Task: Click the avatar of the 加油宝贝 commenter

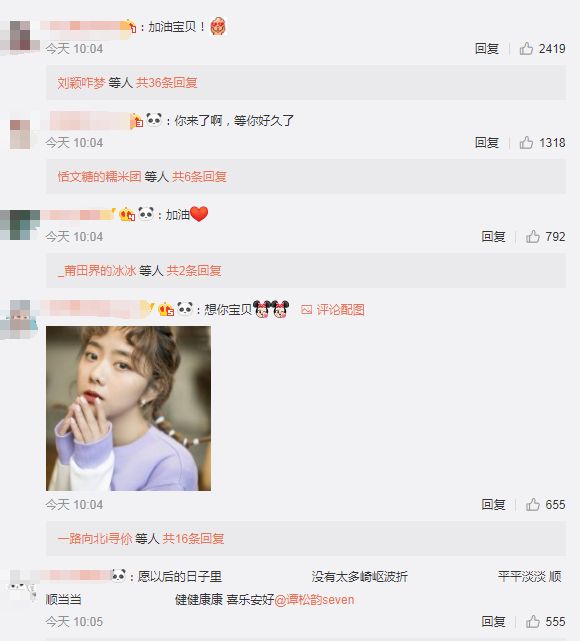Action: pos(20,36)
